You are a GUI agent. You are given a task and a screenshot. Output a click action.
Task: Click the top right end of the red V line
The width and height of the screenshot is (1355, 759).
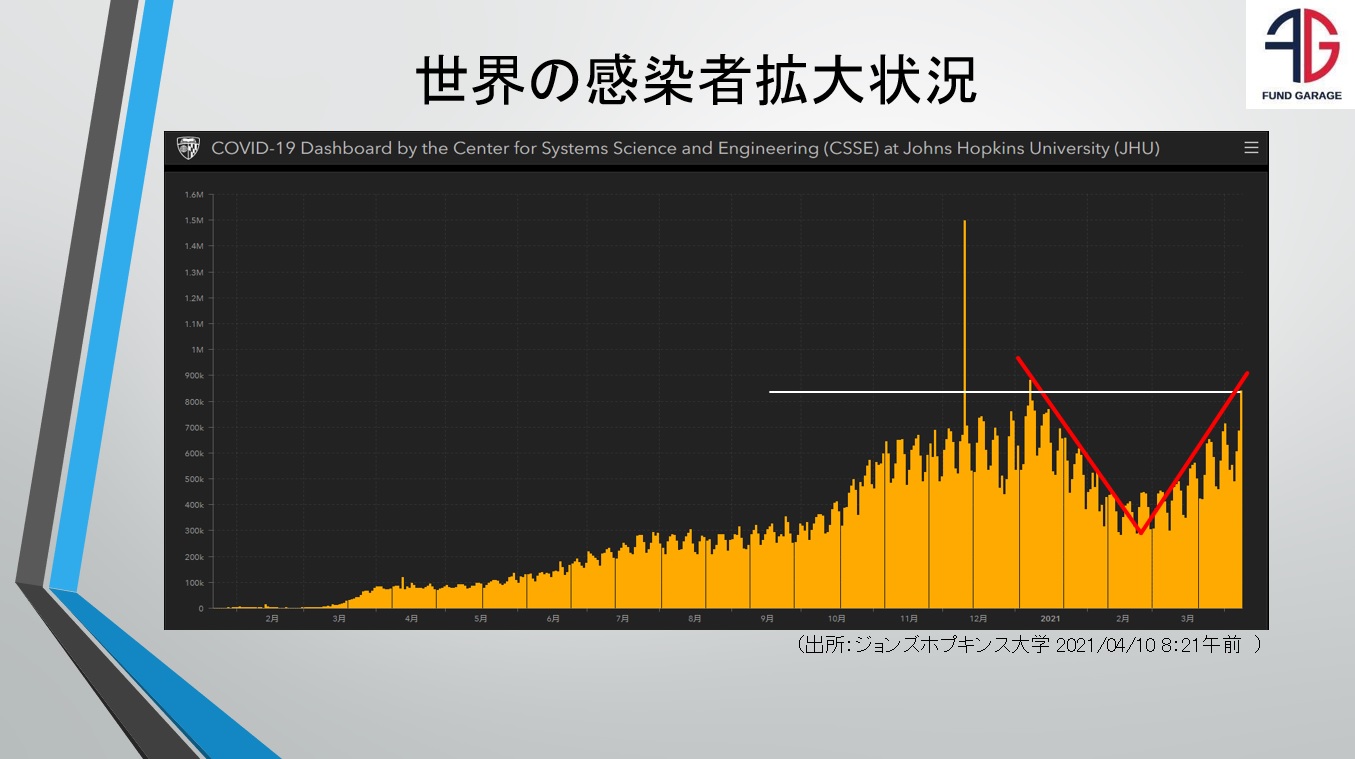[1247, 373]
